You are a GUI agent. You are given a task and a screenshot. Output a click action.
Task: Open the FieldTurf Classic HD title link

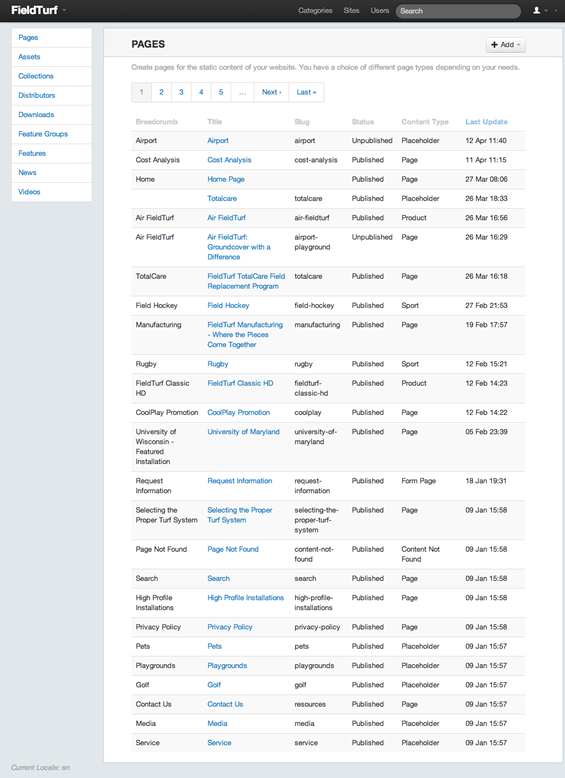(240, 383)
